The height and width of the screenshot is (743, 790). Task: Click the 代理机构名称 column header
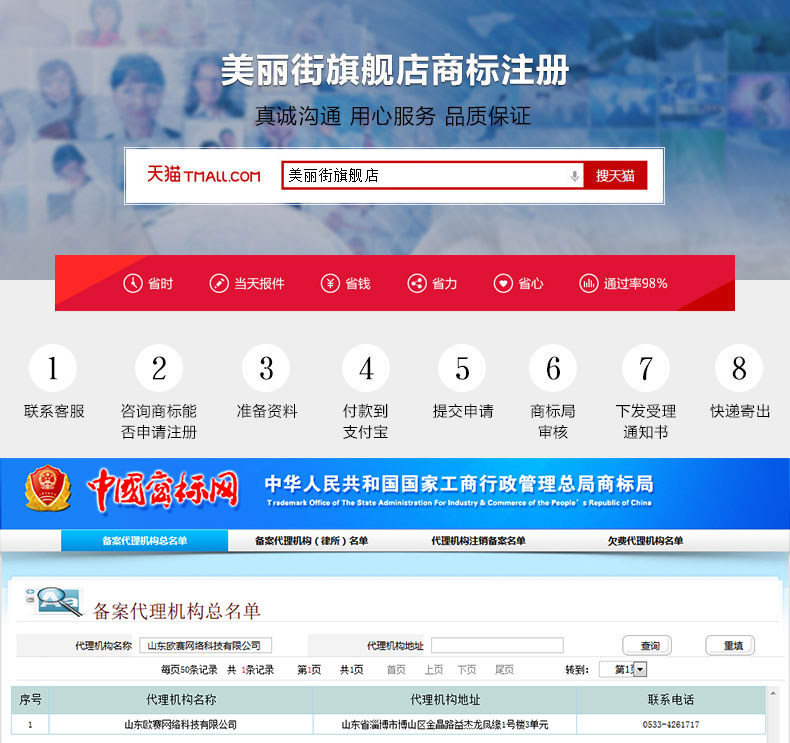181,699
